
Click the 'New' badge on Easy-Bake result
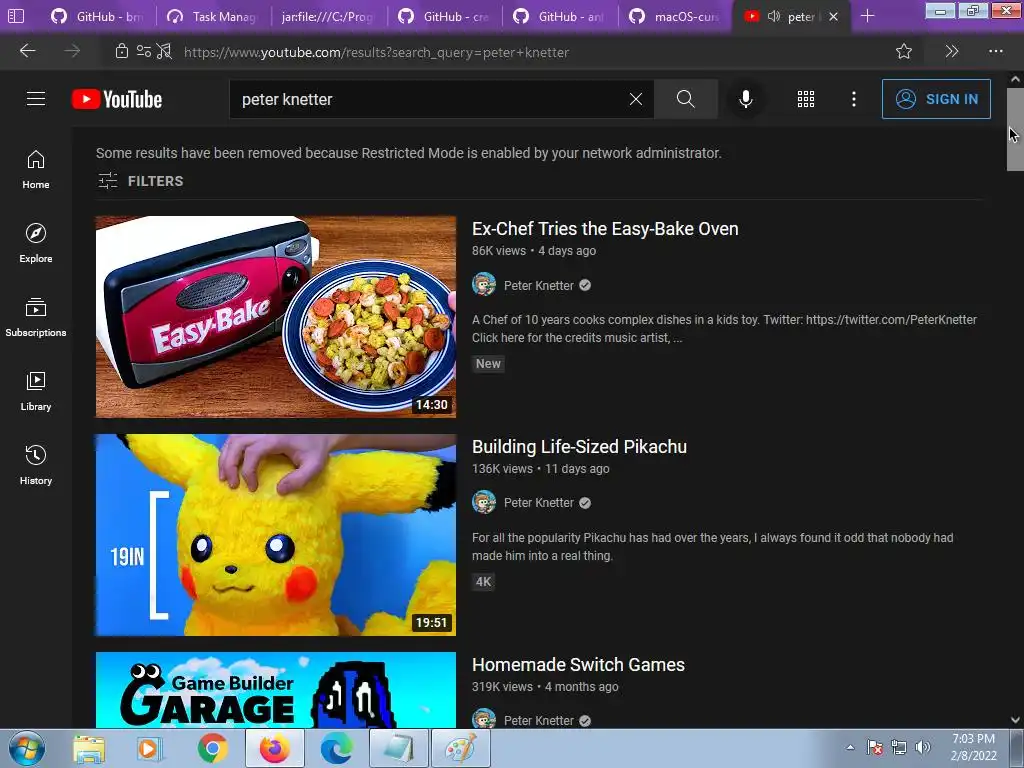pyautogui.click(x=488, y=364)
